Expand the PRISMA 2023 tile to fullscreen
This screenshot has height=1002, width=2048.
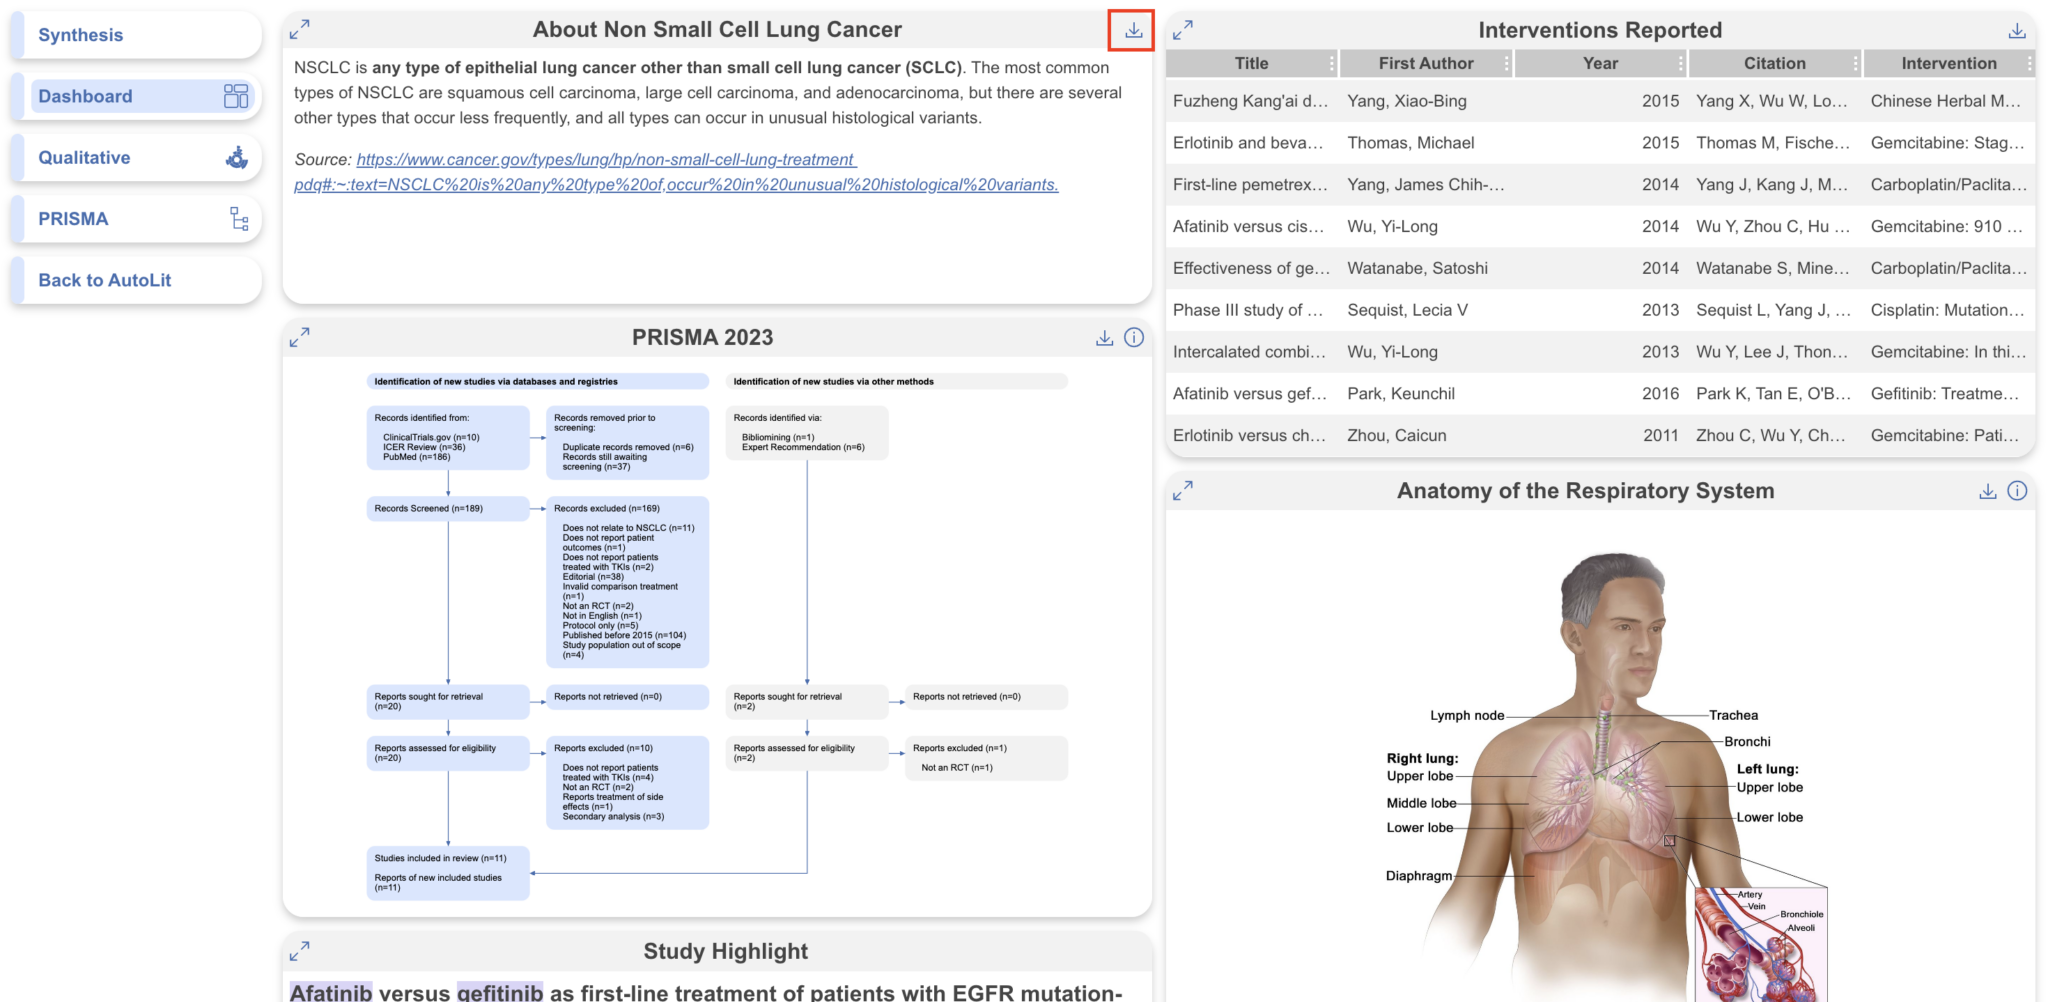[300, 337]
